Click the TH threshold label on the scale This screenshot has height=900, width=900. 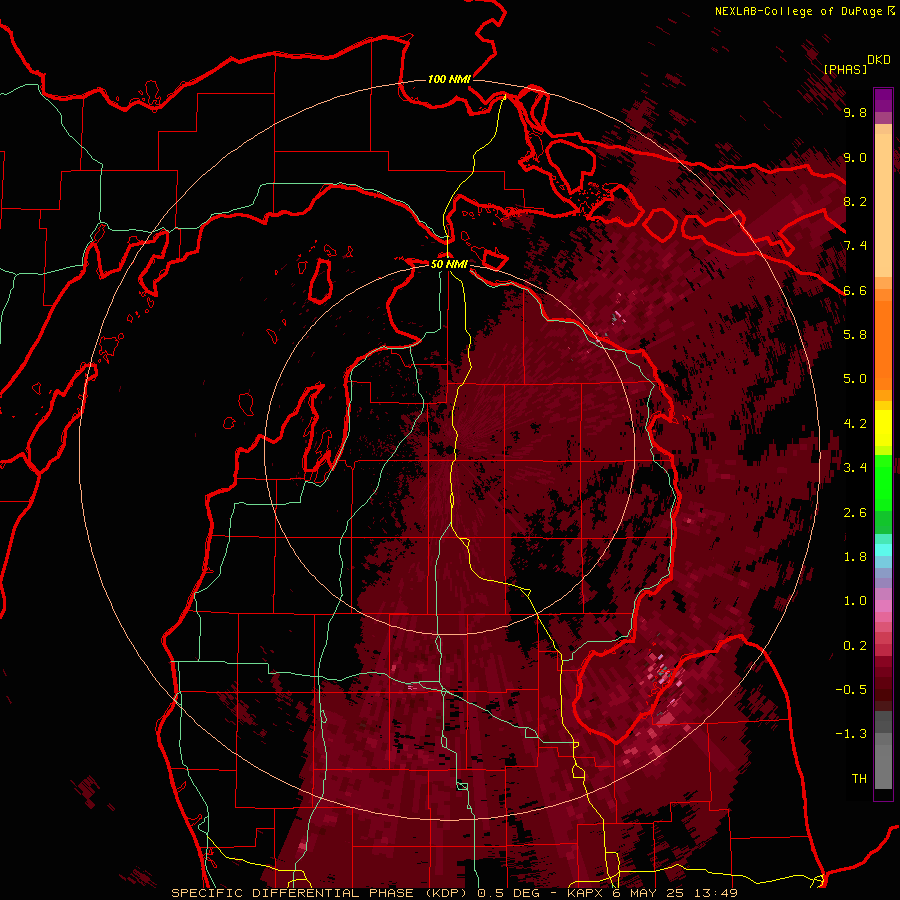pyautogui.click(x=859, y=779)
